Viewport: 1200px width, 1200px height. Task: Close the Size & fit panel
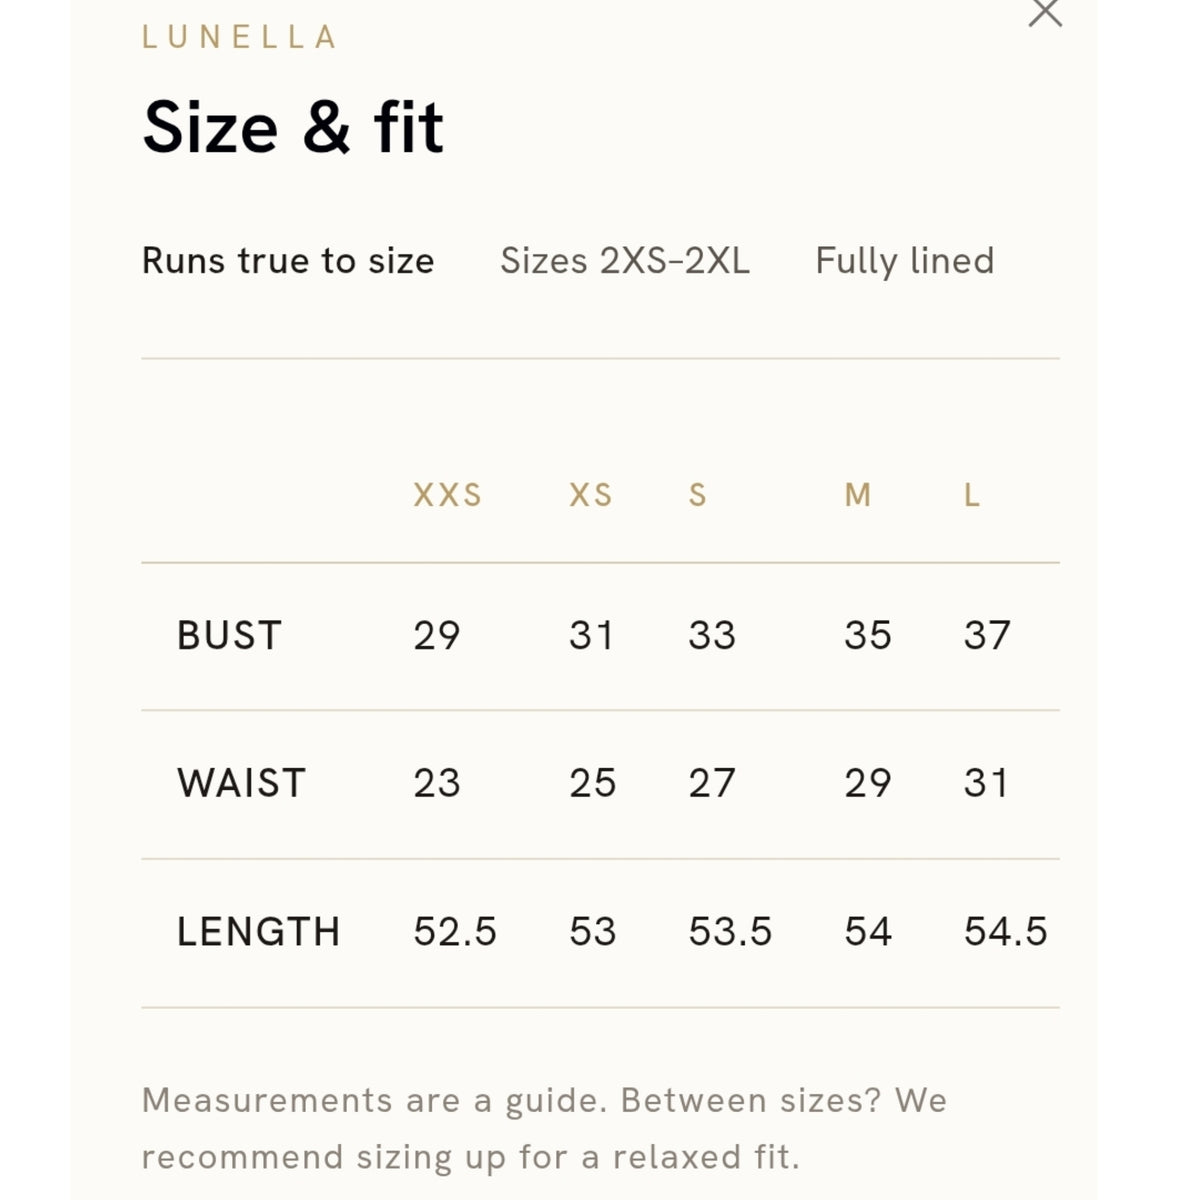click(1045, 12)
